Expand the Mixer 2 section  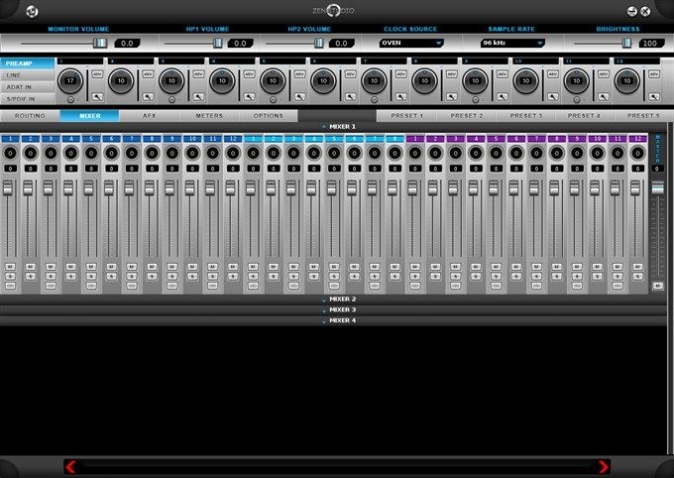(340, 299)
